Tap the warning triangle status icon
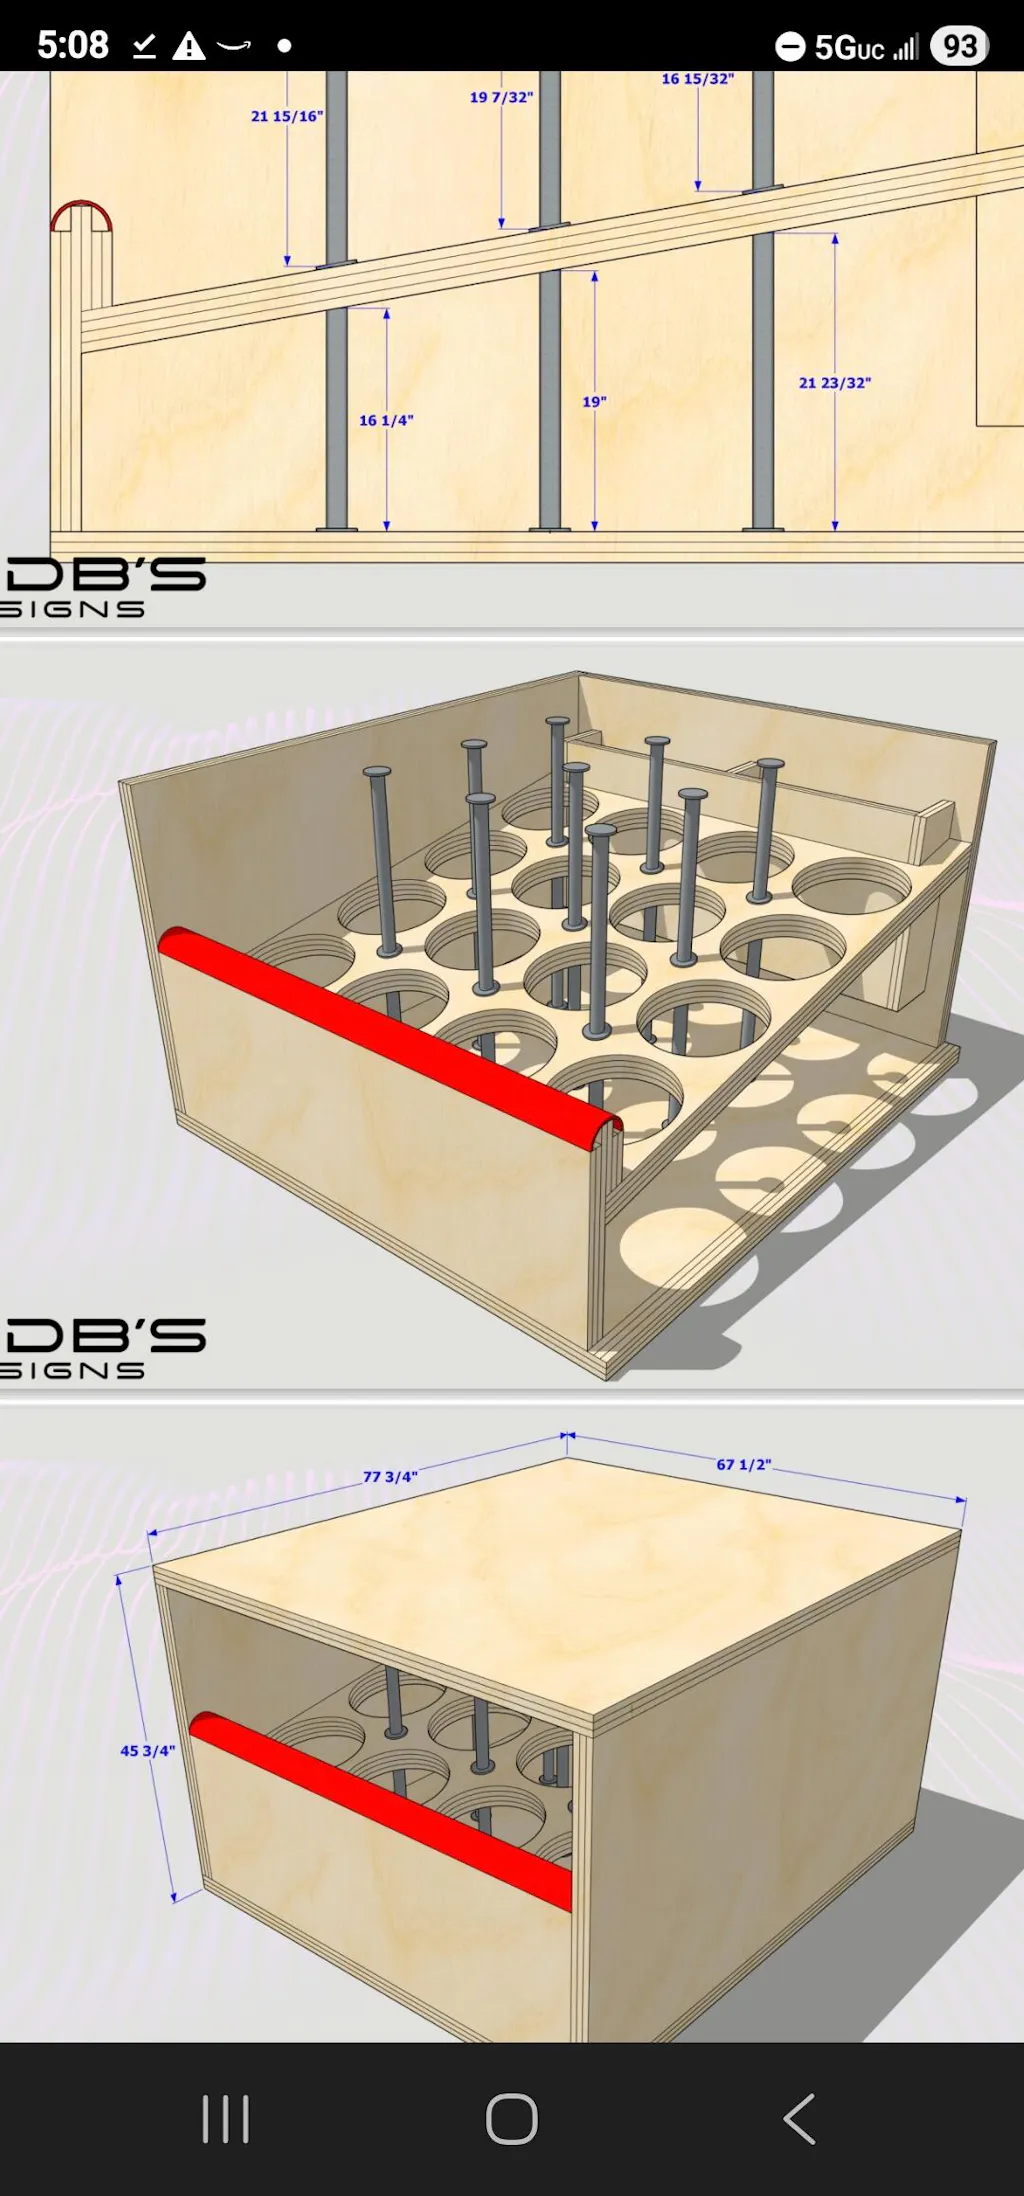The height and width of the screenshot is (2196, 1024). (188, 46)
